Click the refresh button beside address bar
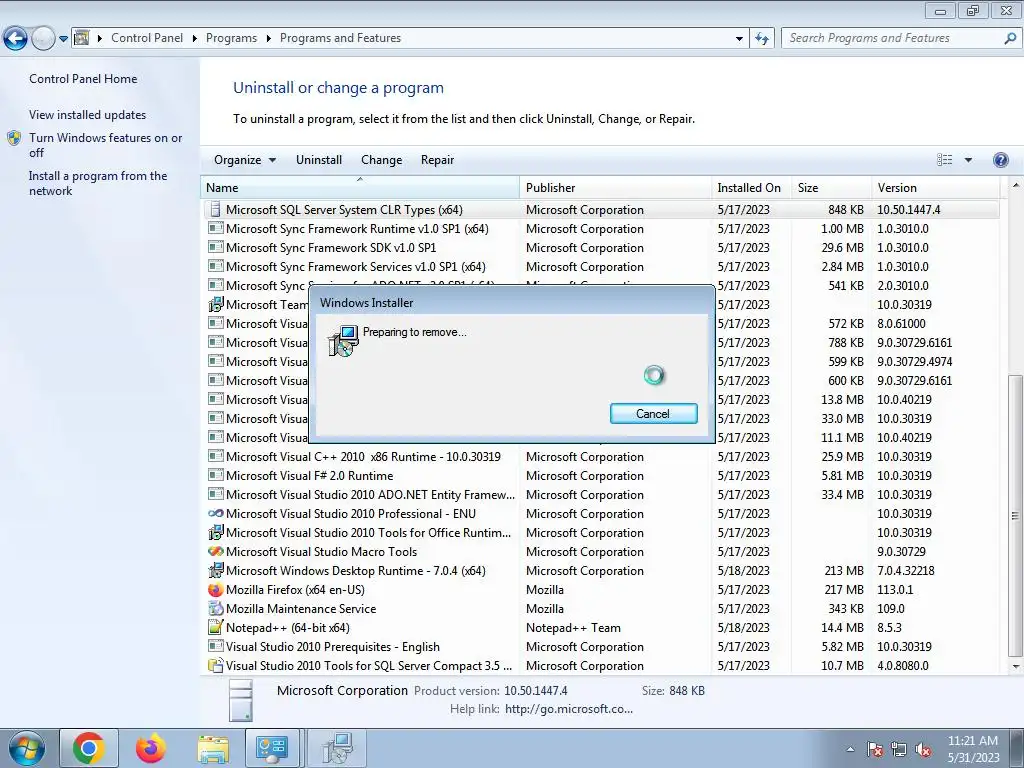 761,39
